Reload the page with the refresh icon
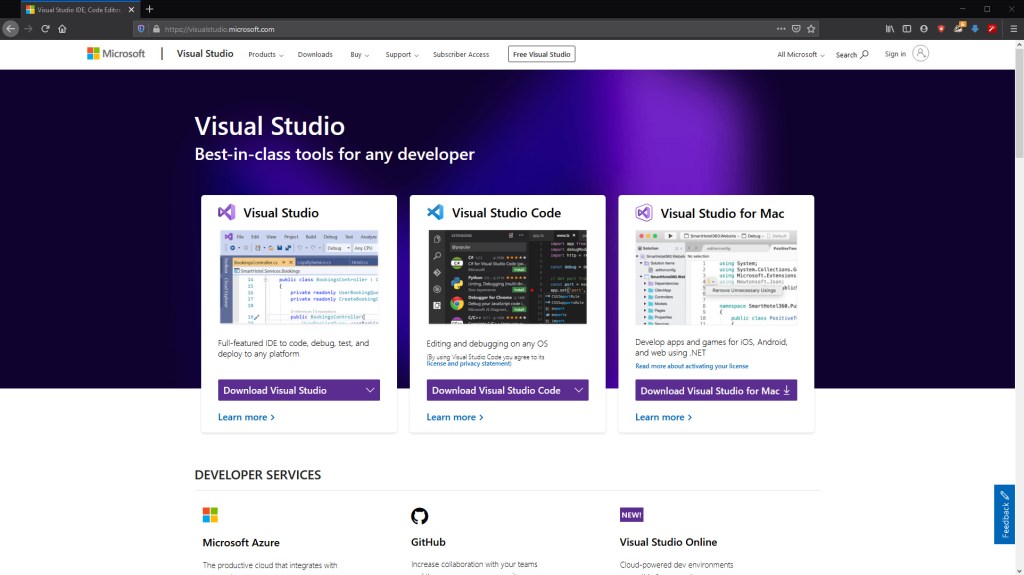 [45, 28]
